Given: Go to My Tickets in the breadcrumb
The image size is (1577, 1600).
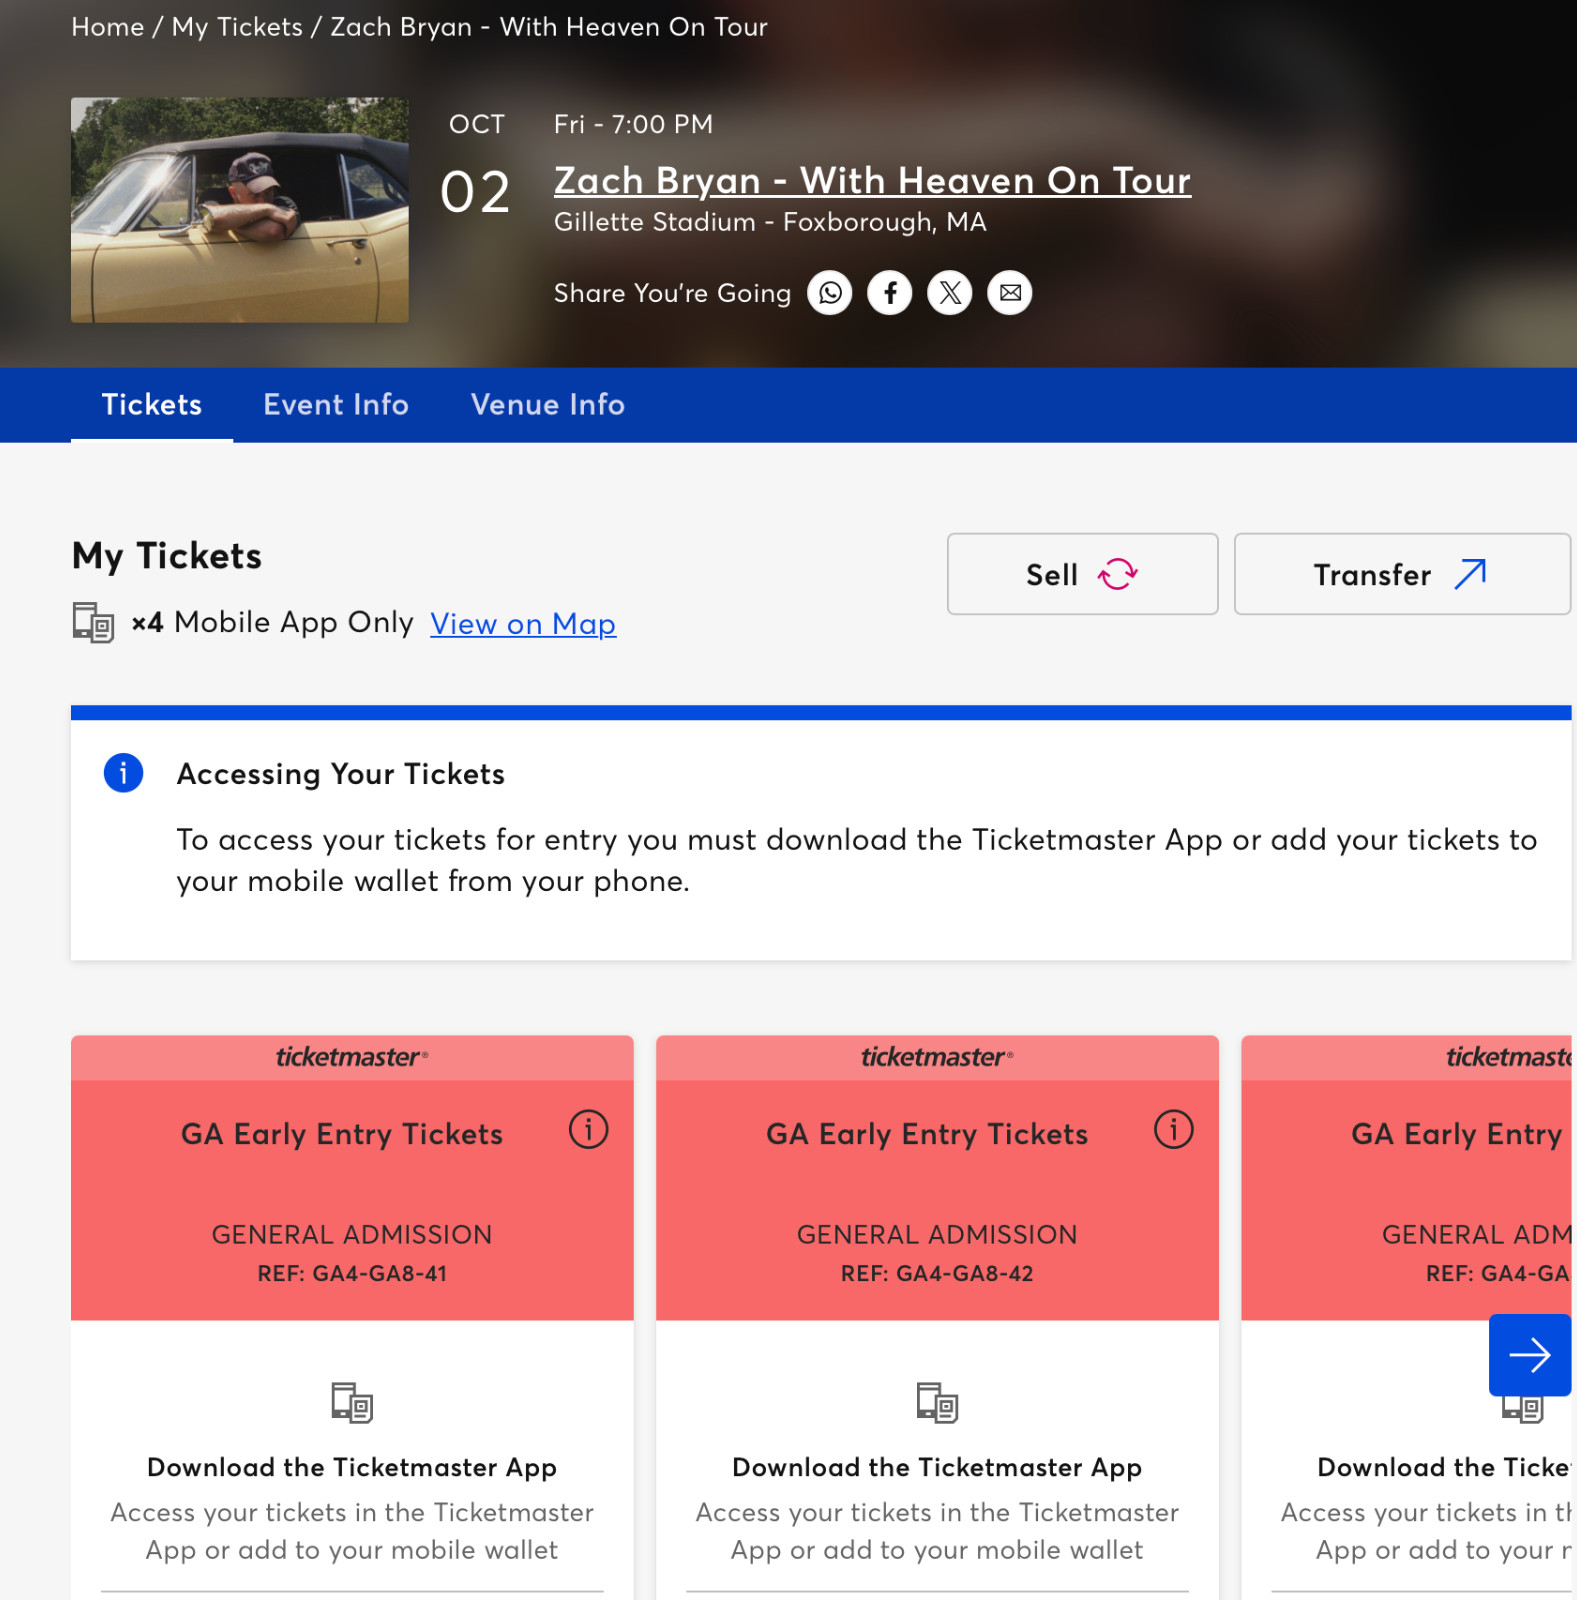Looking at the screenshot, I should pyautogui.click(x=237, y=27).
